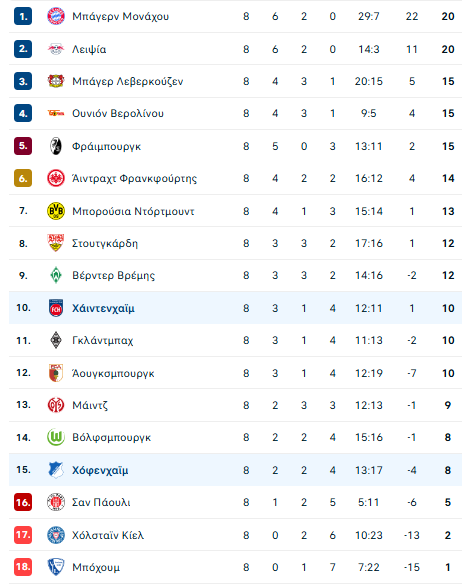
Task: Click the Bayer Leverkusen crest icon
Action: [56, 81]
